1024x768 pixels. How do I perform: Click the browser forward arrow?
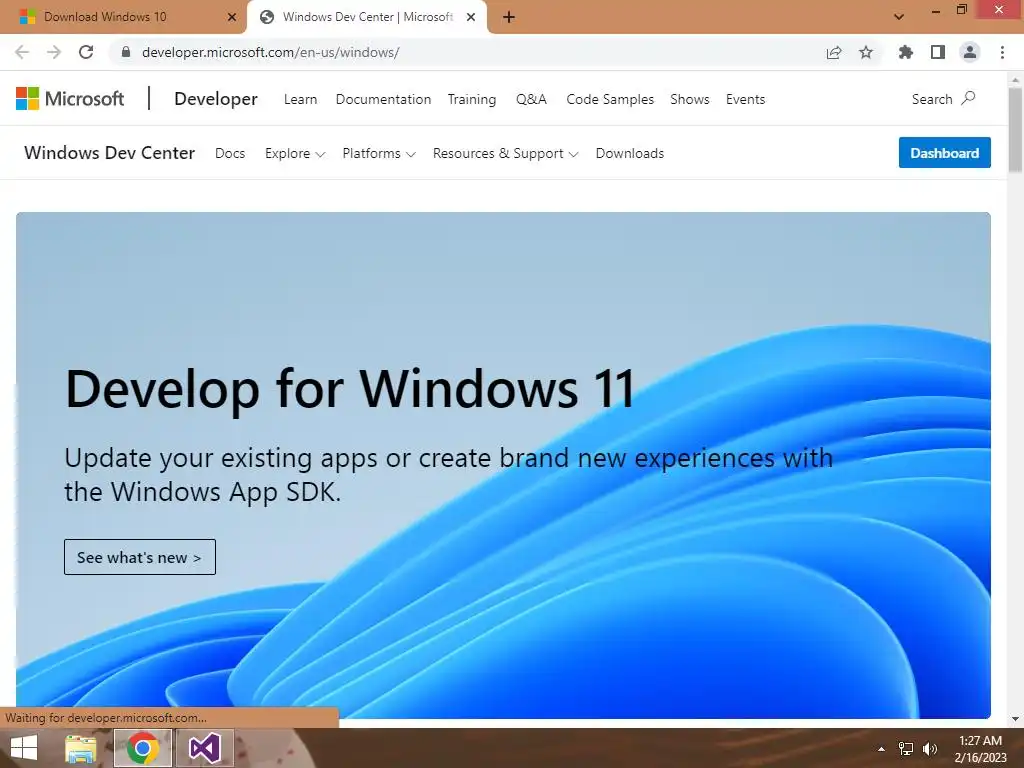(x=54, y=52)
